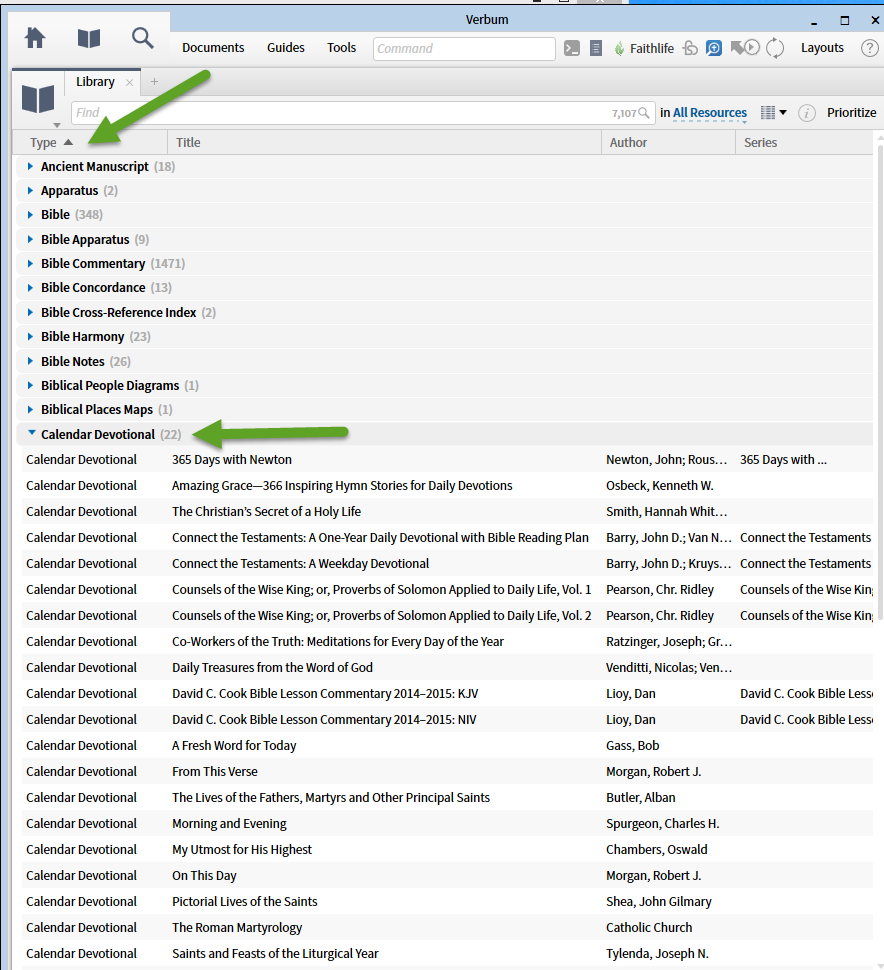This screenshot has height=970, width=884.
Task: Open the library view mode grid dropdown
Action: click(773, 113)
